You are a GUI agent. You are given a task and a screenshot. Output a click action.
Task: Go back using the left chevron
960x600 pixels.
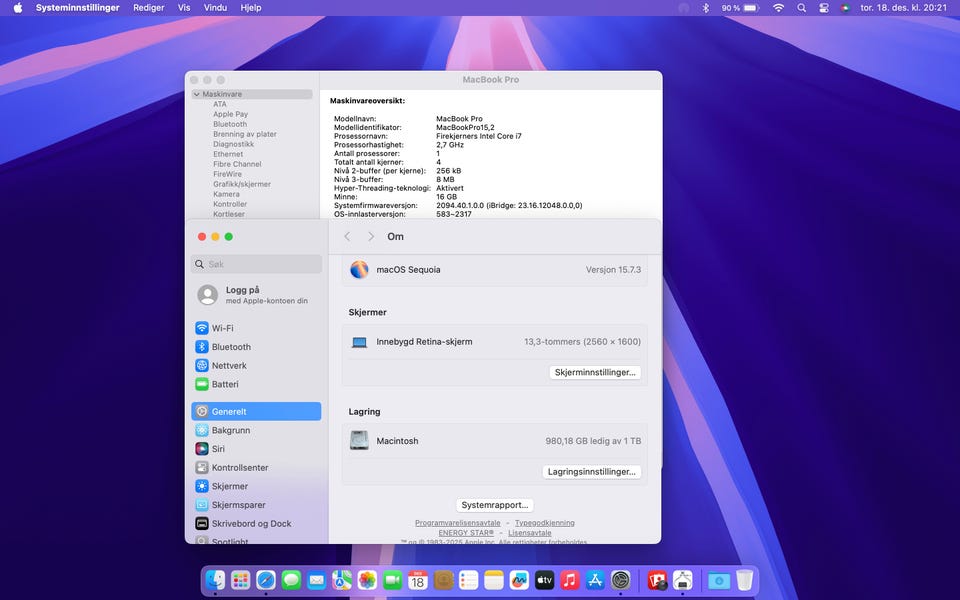click(x=347, y=237)
